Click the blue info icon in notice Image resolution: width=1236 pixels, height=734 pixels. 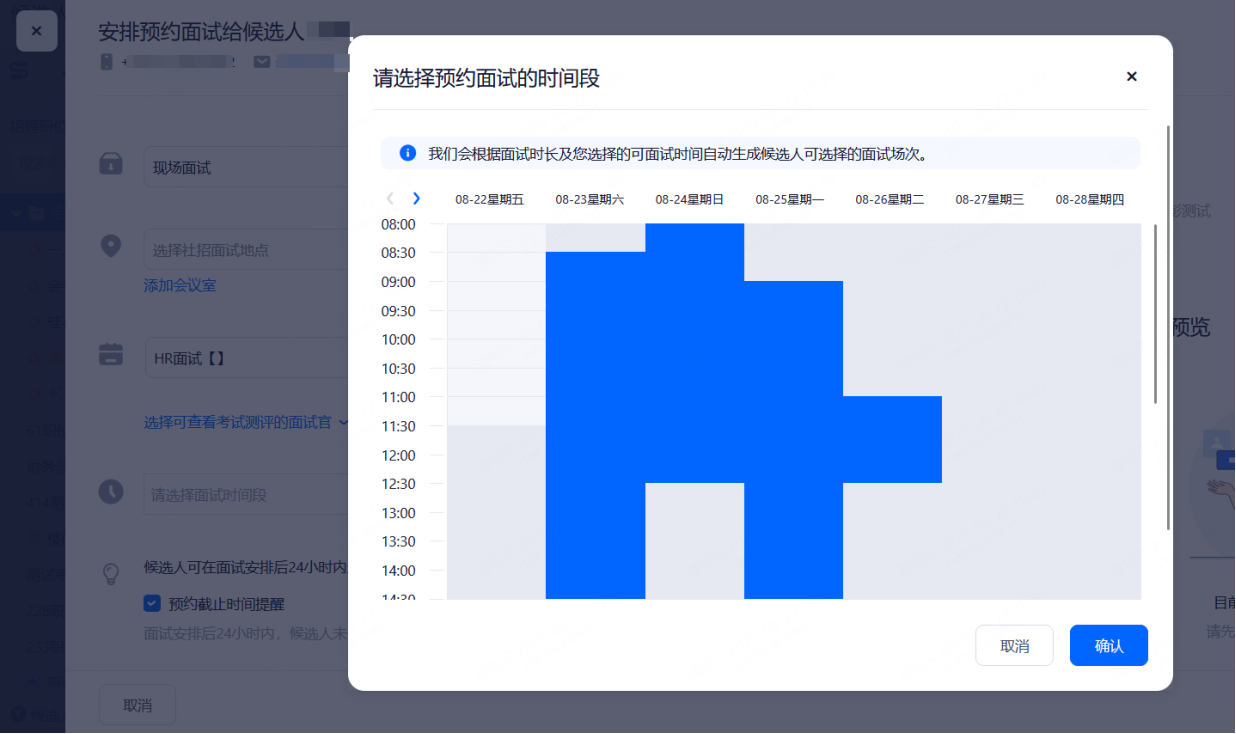click(x=407, y=153)
